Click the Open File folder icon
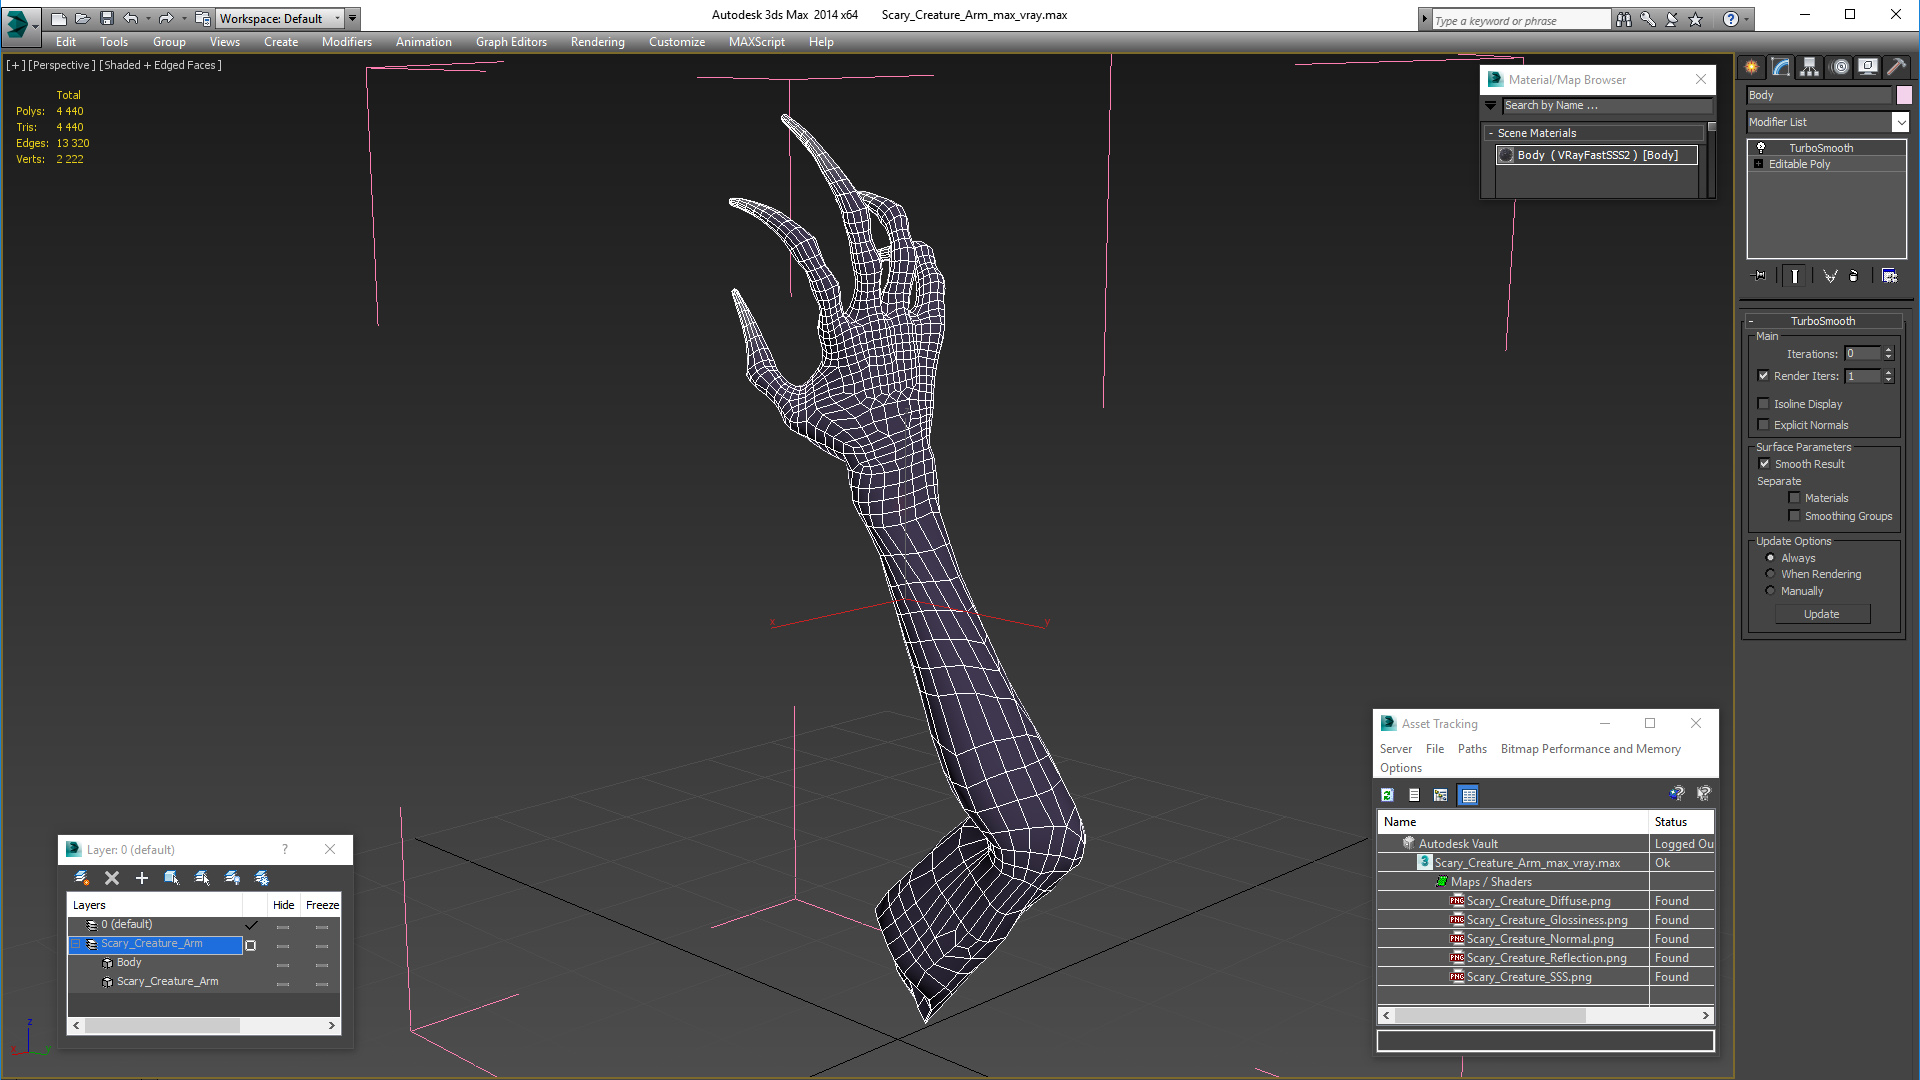The height and width of the screenshot is (1080, 1920). [x=83, y=18]
